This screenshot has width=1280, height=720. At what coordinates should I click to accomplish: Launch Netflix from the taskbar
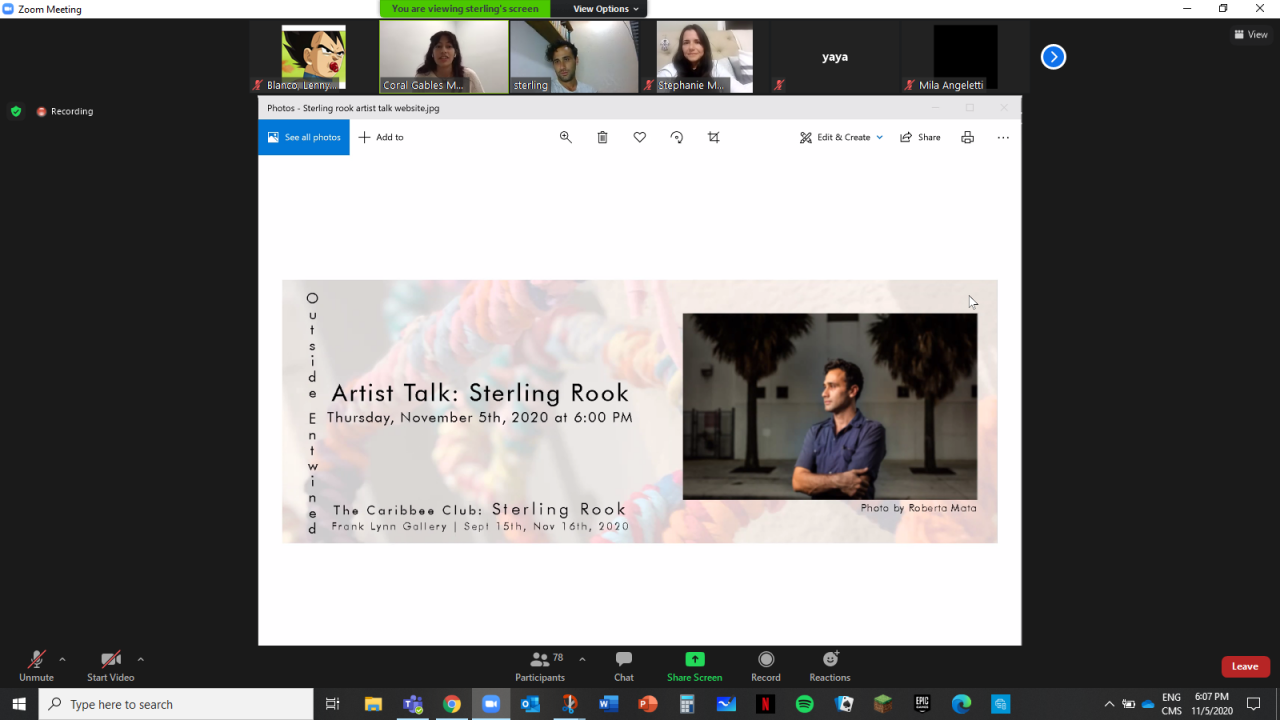coord(765,704)
